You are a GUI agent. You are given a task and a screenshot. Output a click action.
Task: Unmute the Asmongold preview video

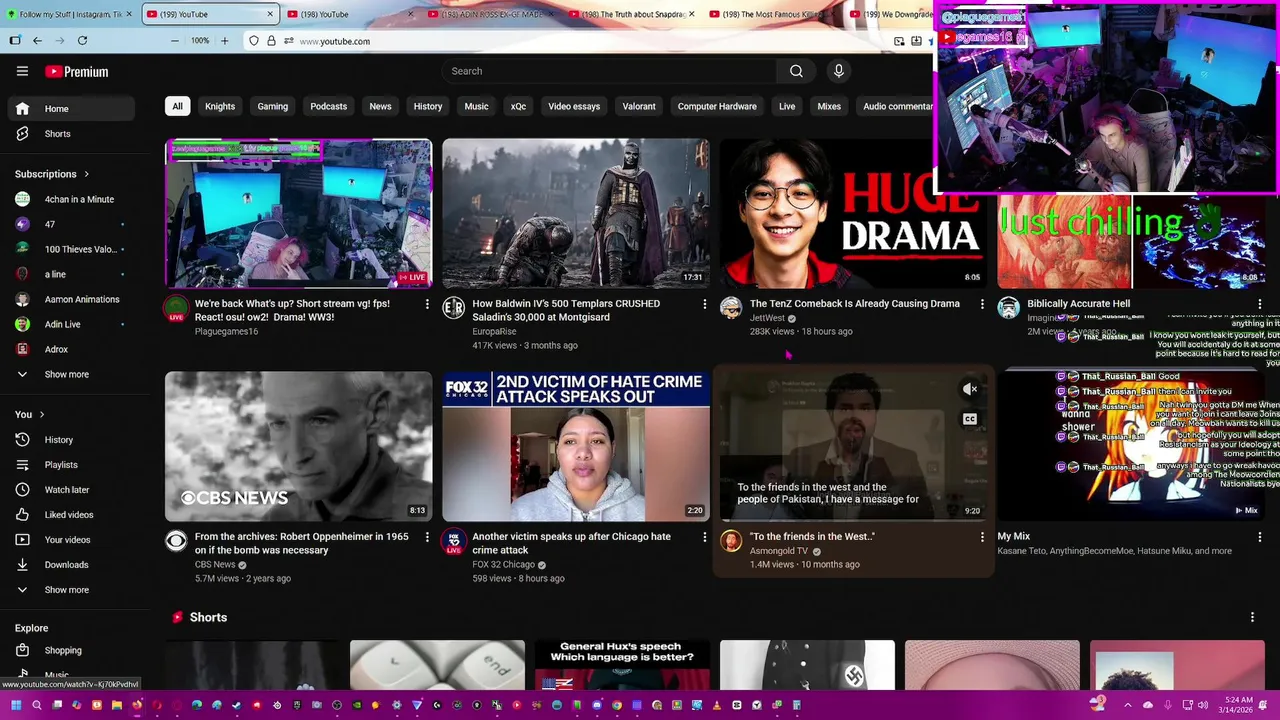point(970,389)
